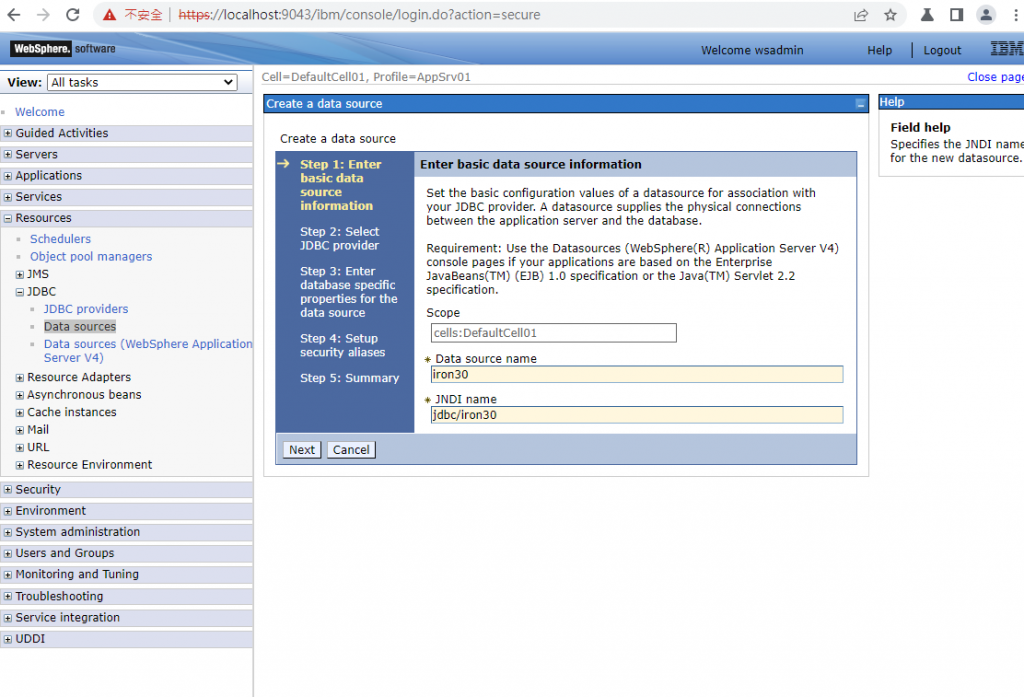Go back with browser back arrow

coord(14,14)
